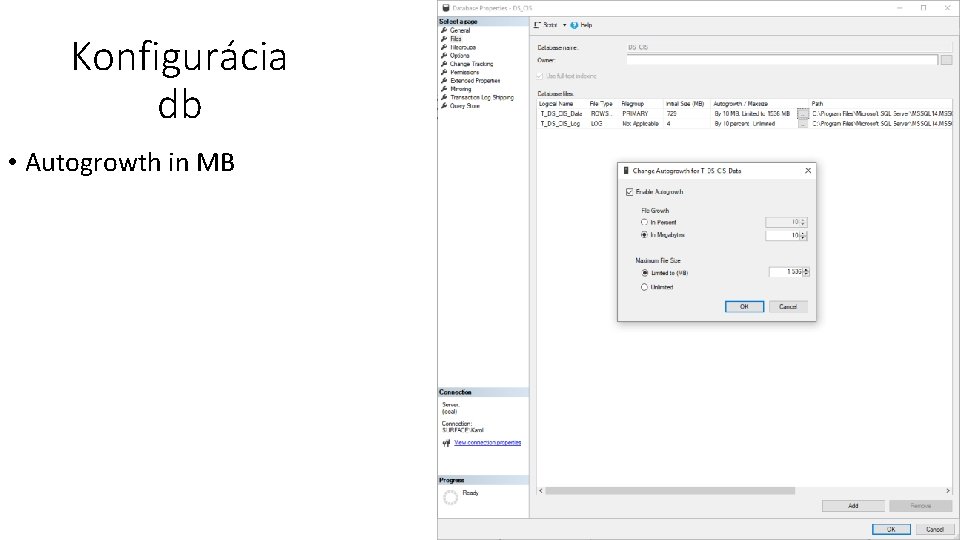Toggle the Use full-text indexing checkbox

pos(539,76)
